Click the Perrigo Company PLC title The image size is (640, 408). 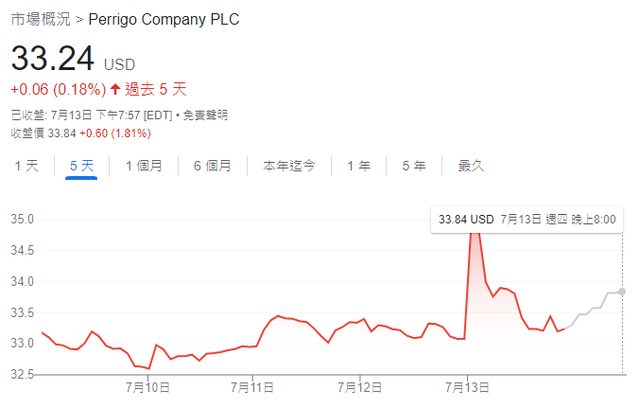(x=164, y=19)
